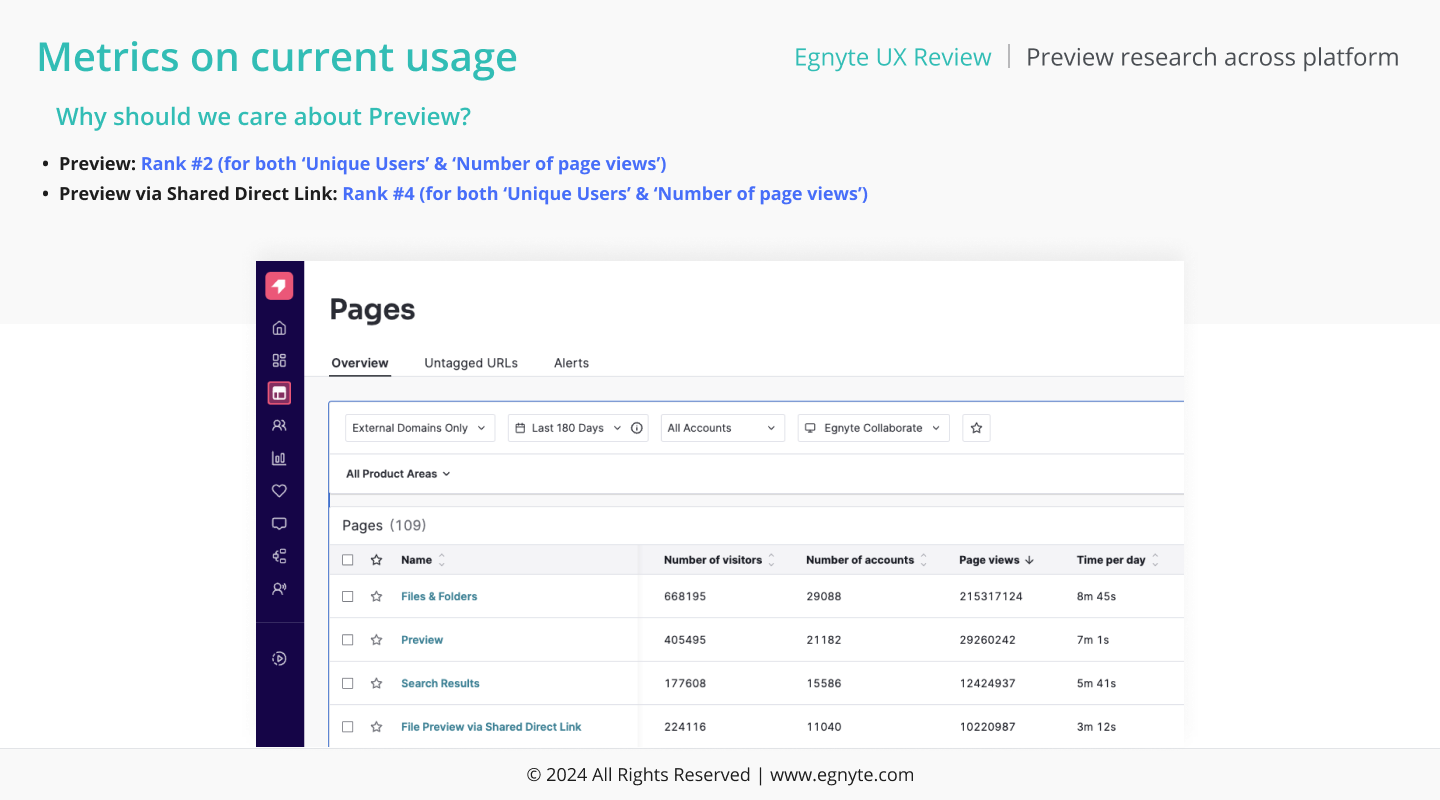Click the Pages (109) count label

coord(384,525)
